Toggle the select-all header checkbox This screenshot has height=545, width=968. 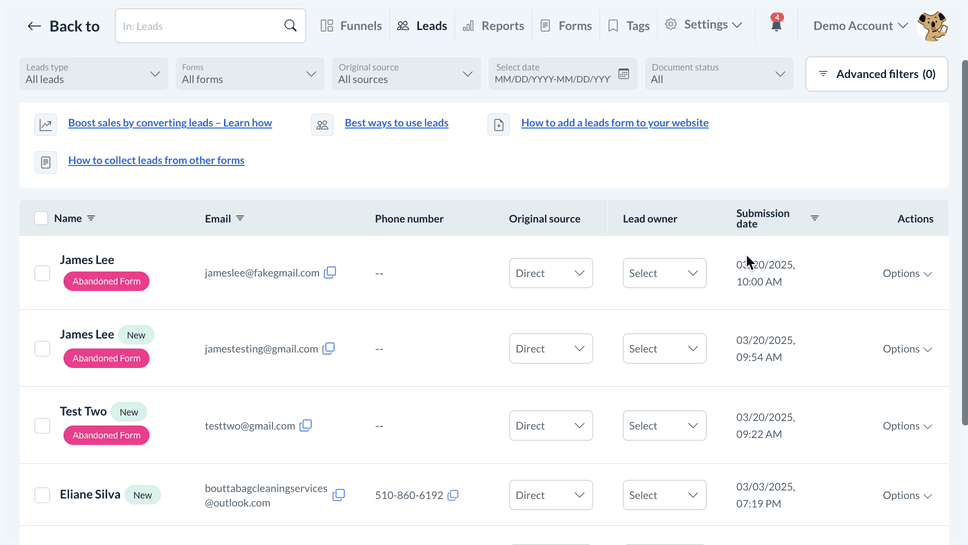coord(41,218)
